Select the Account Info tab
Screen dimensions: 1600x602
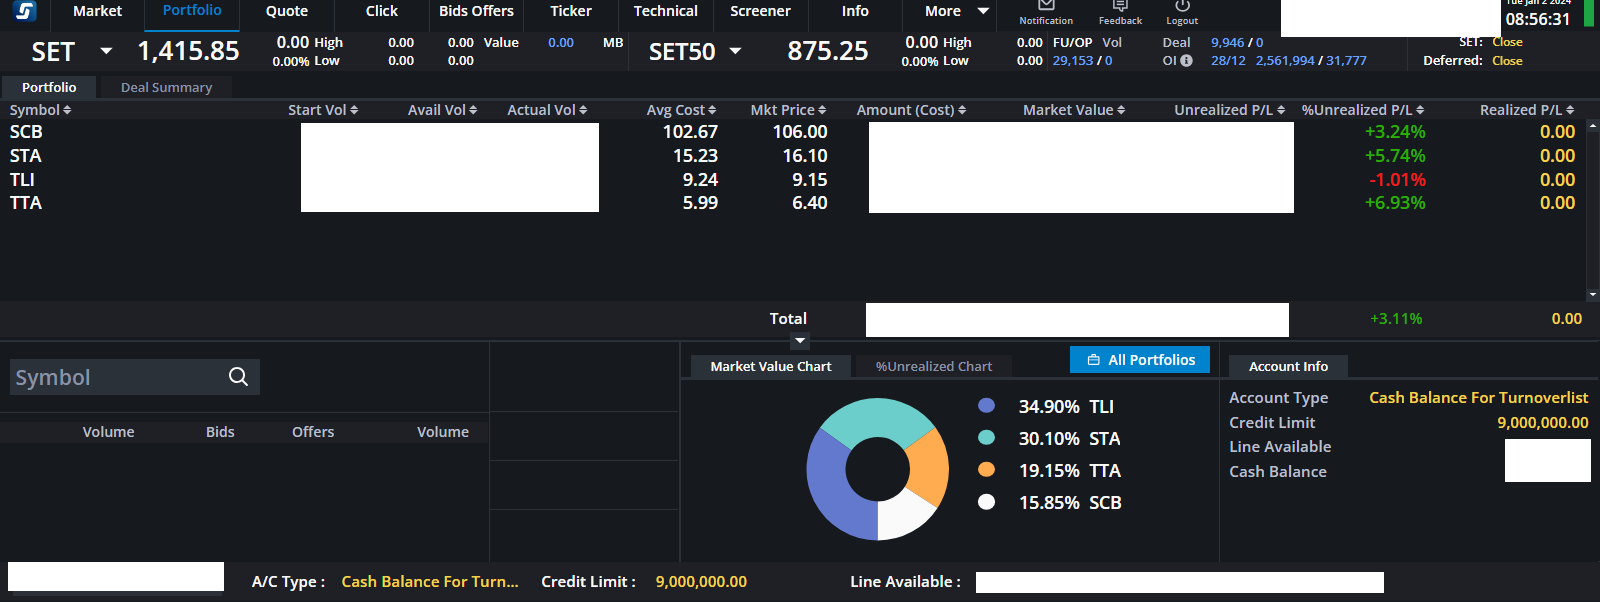coord(1288,366)
